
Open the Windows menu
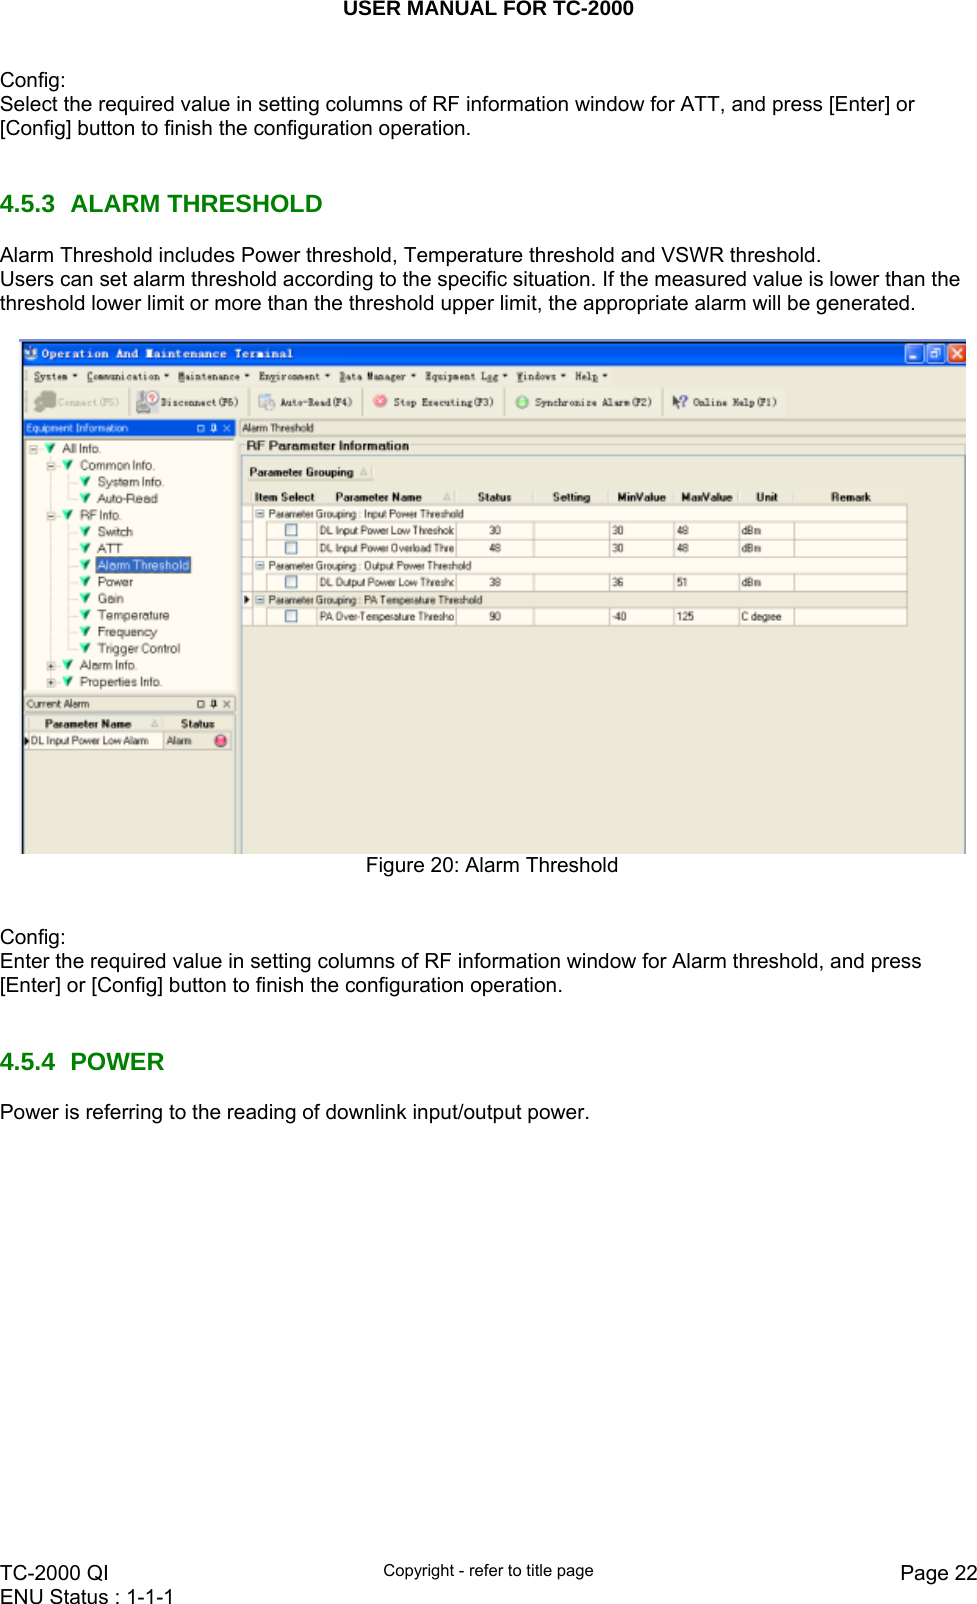click(541, 377)
